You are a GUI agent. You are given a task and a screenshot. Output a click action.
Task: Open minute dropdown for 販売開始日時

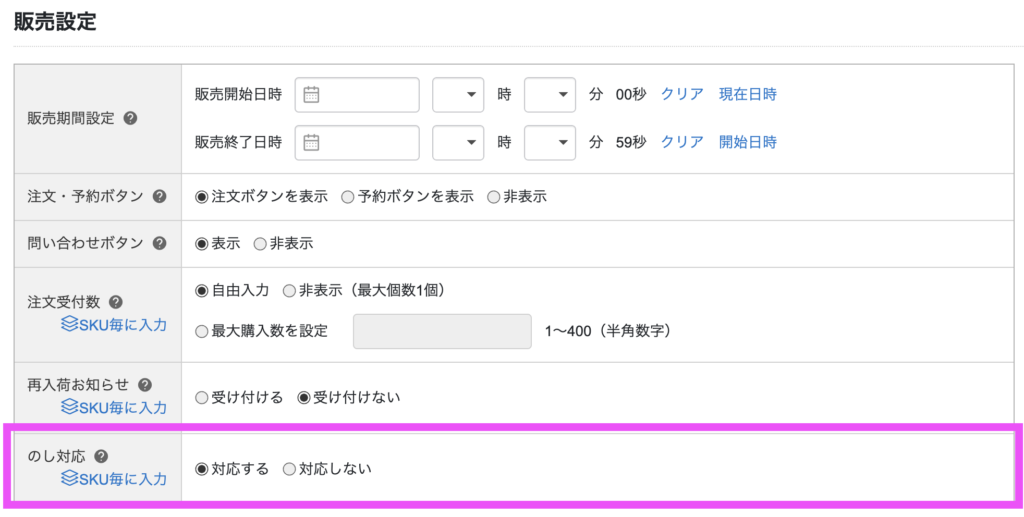point(550,95)
